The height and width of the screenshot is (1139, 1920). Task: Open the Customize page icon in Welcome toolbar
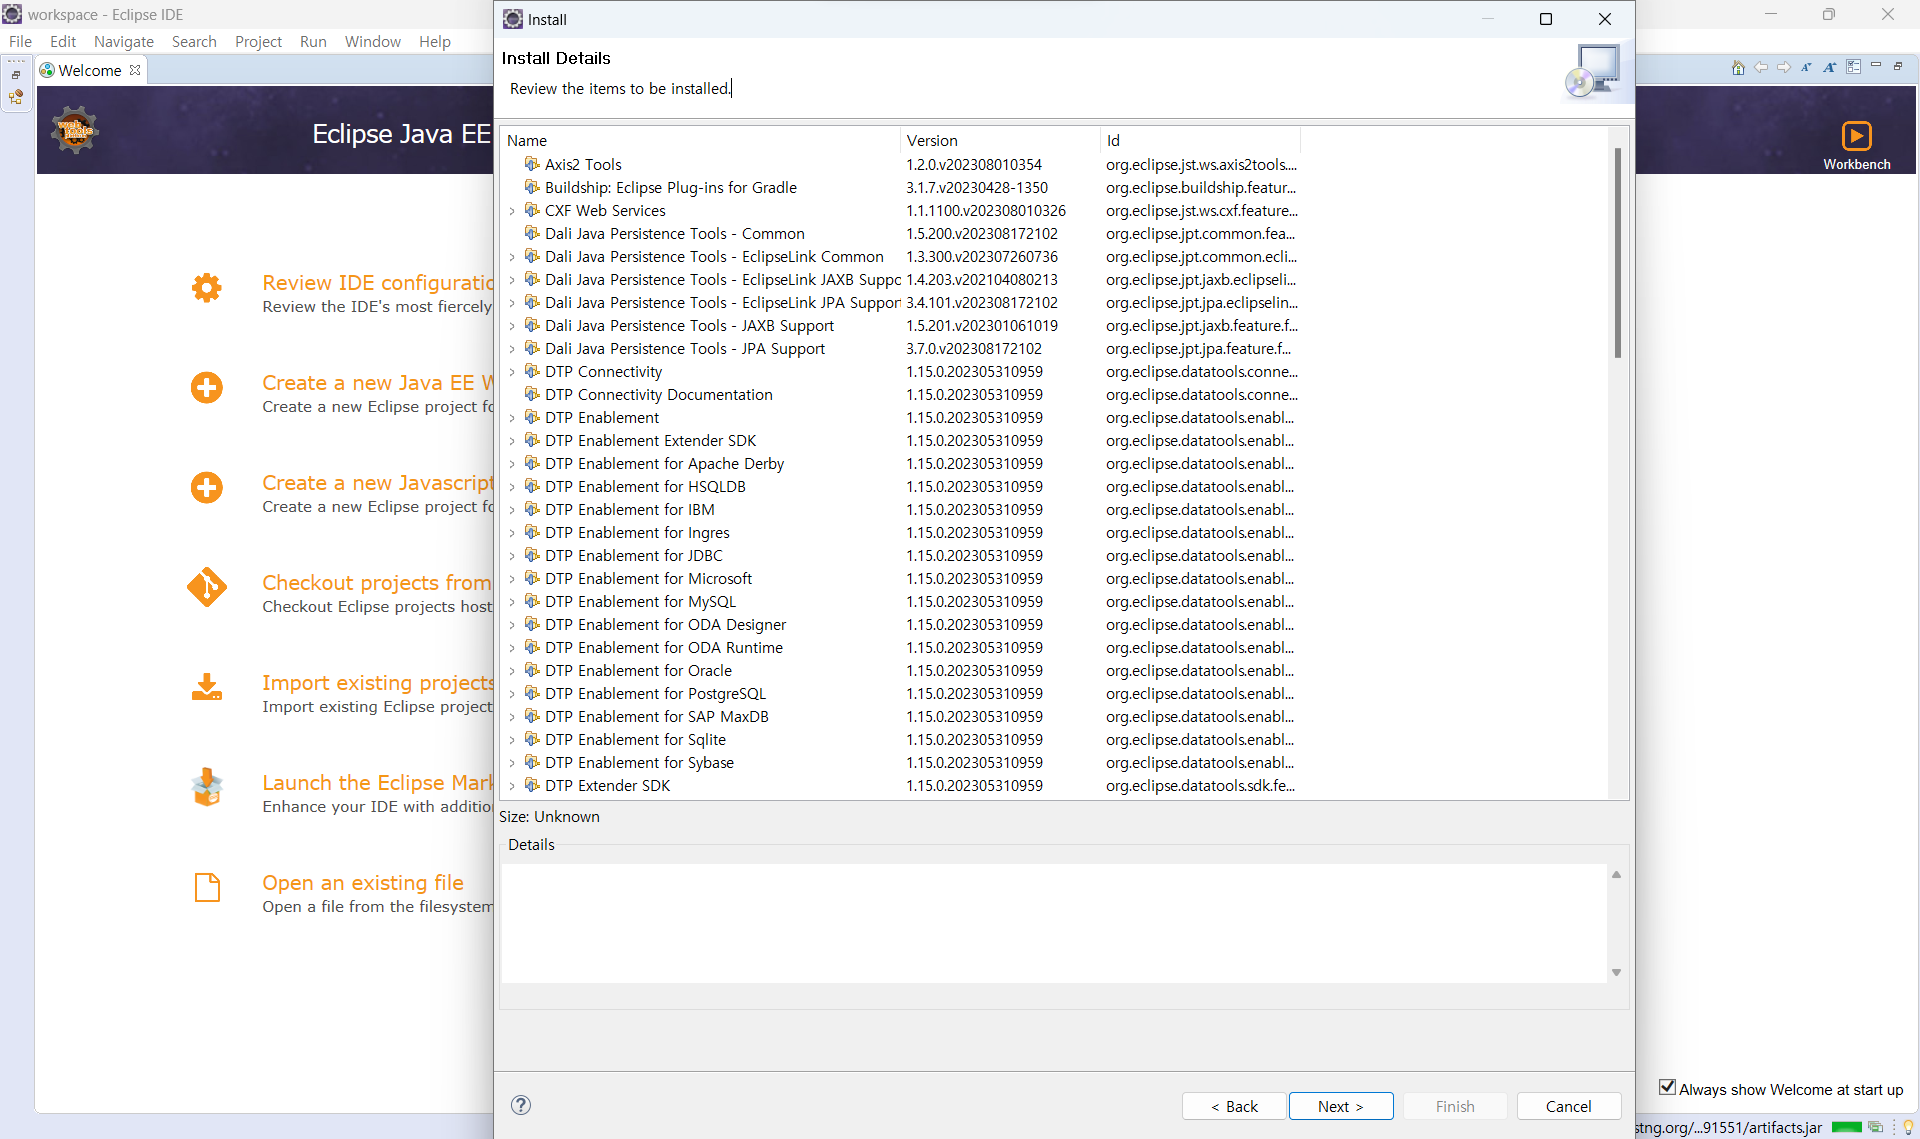pos(1853,67)
